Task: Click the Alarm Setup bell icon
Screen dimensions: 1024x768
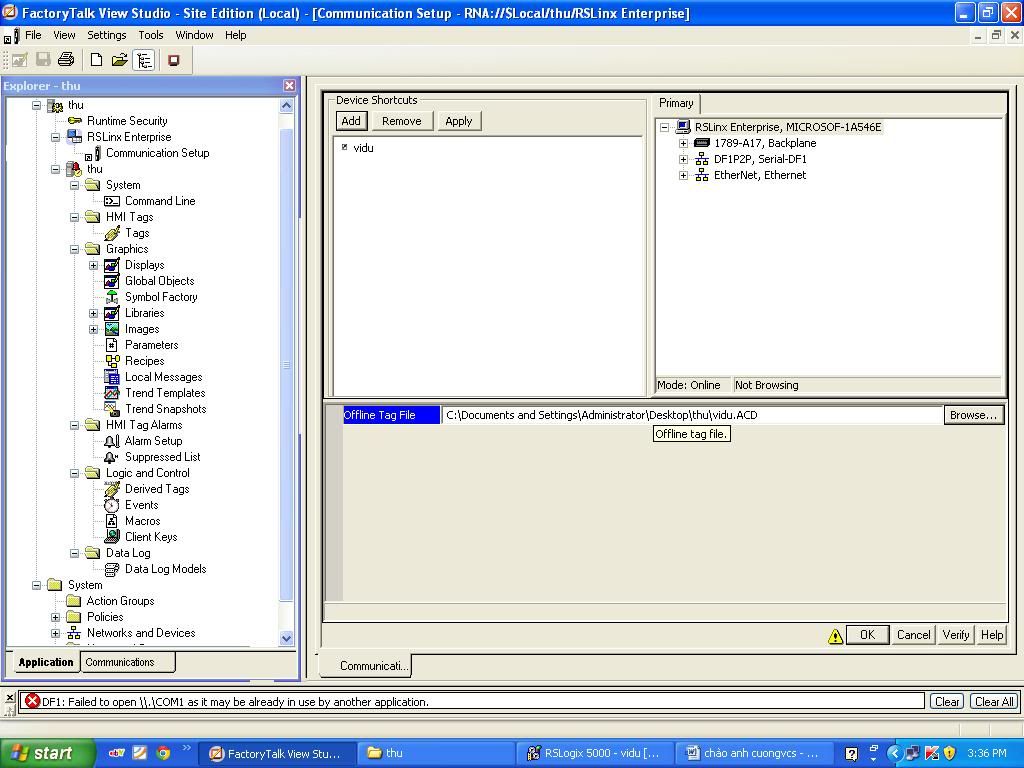Action: (x=112, y=441)
